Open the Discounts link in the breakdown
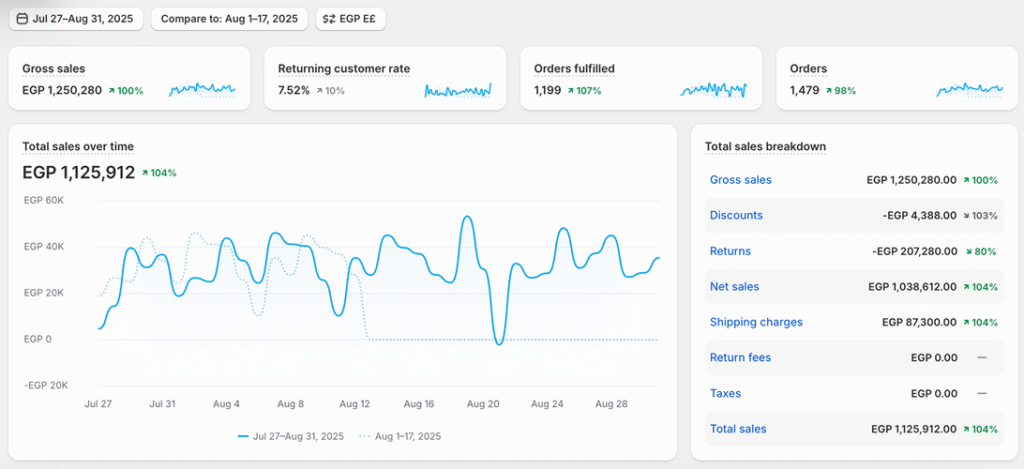1024x469 pixels. [736, 215]
